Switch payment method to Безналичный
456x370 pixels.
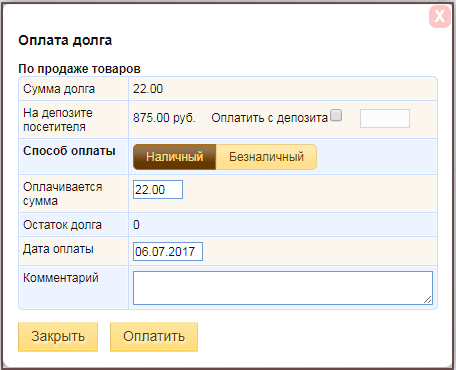(x=266, y=157)
